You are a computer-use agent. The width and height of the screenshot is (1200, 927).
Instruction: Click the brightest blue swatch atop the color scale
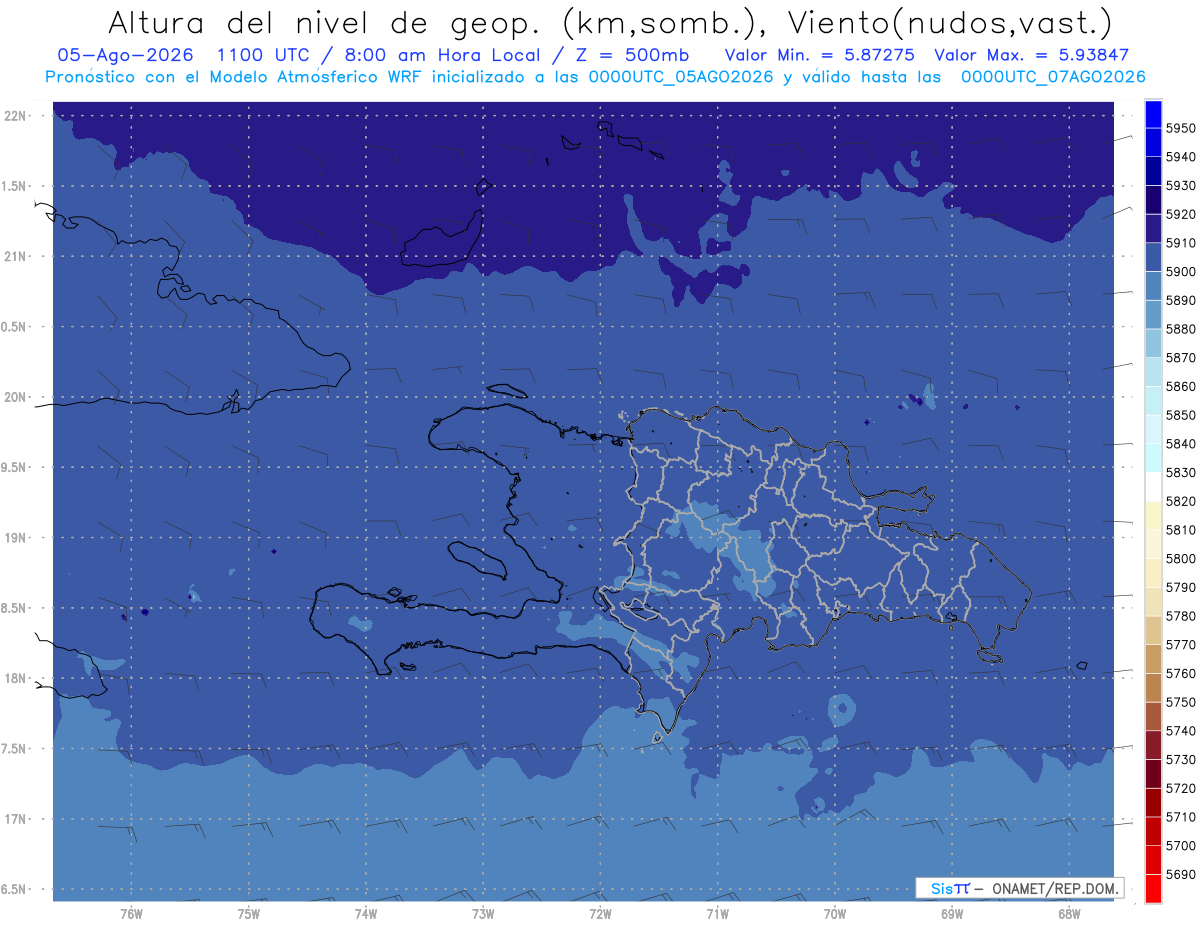1153,114
